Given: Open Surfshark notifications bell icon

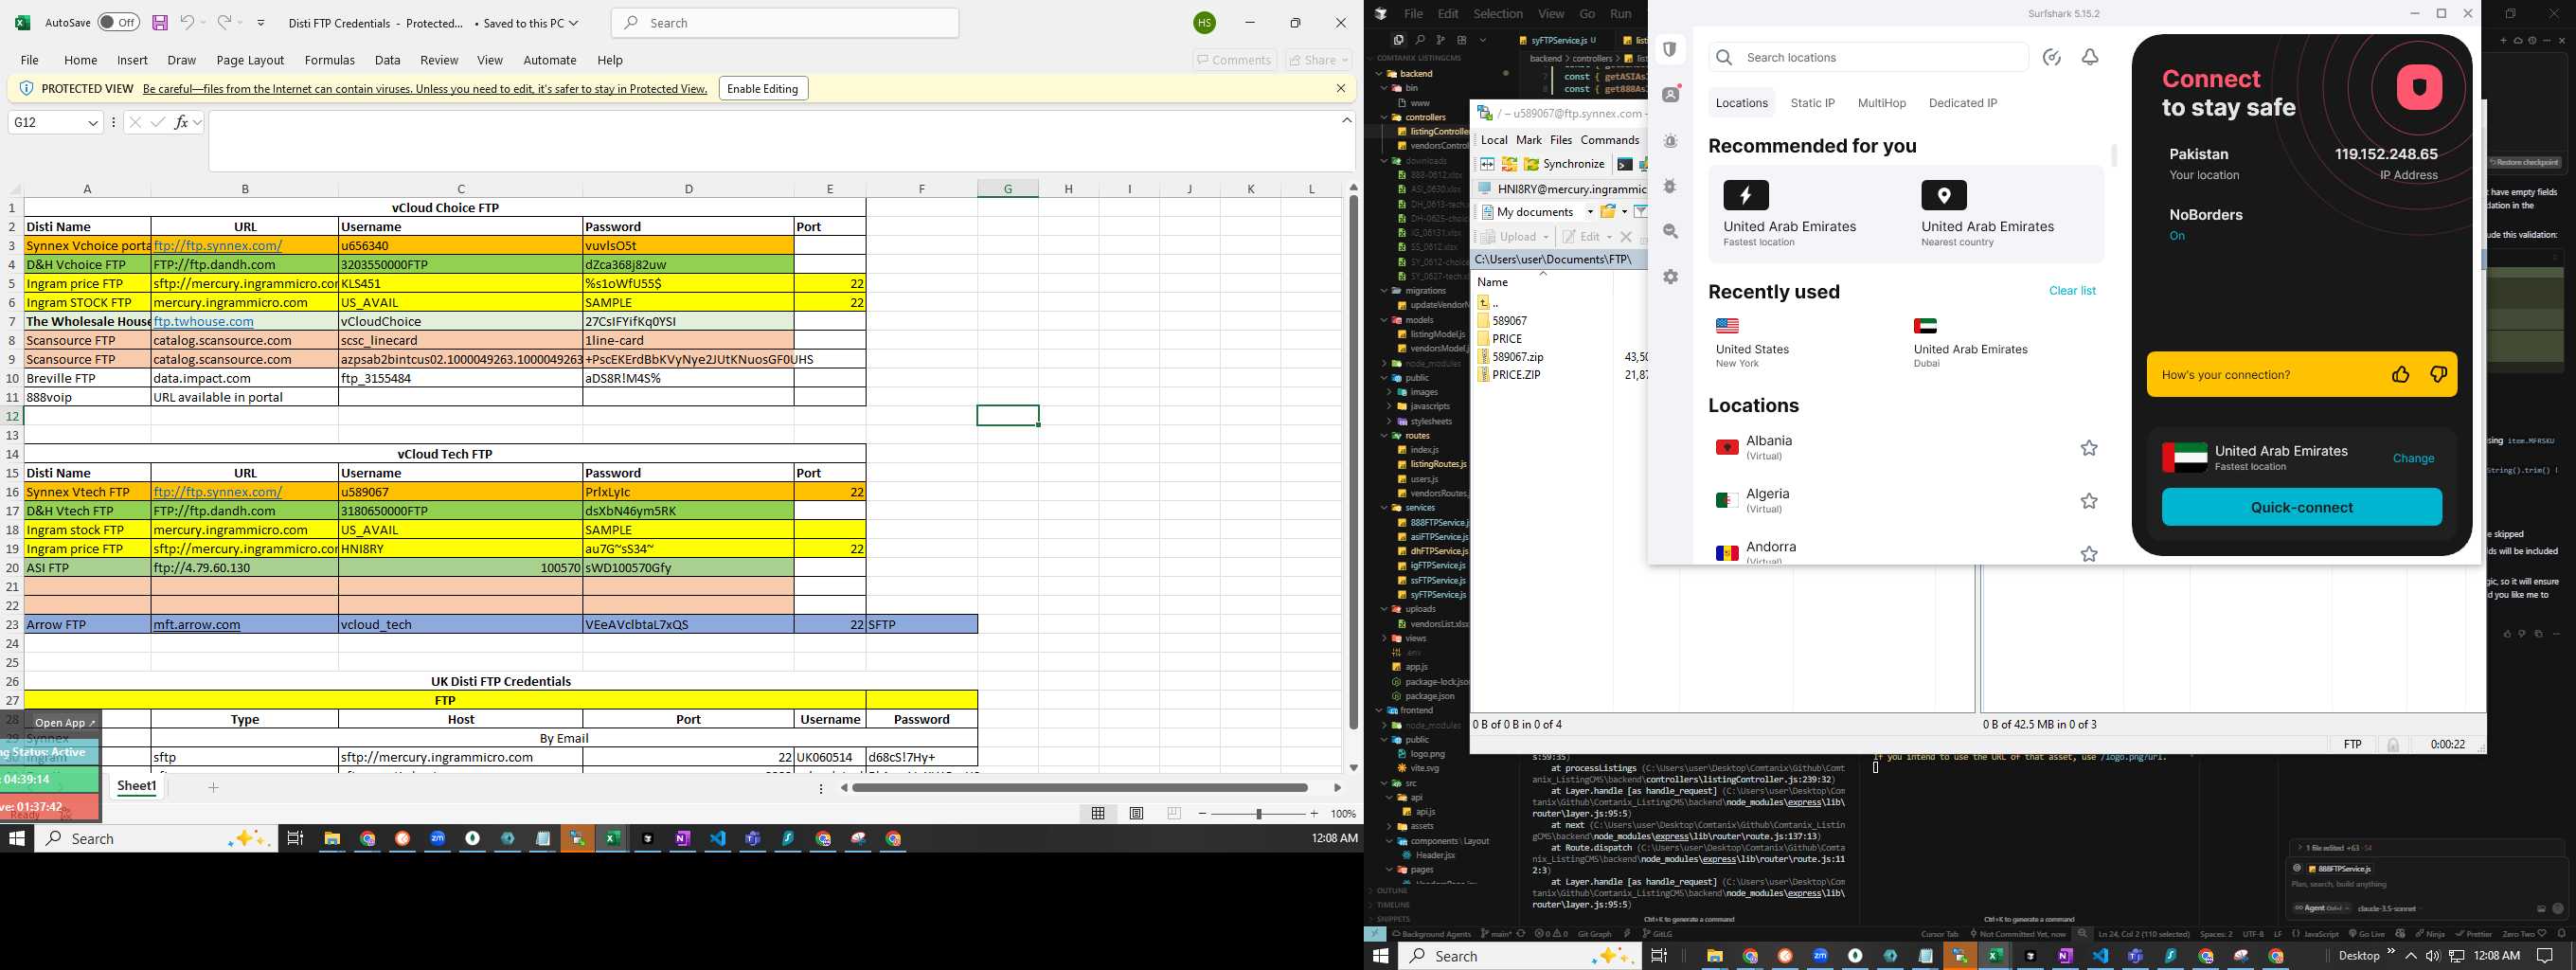Looking at the screenshot, I should pos(2090,57).
